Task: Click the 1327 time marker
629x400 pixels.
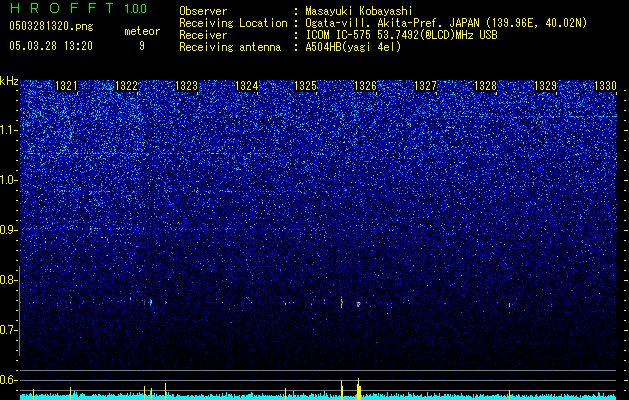Action: coord(425,86)
